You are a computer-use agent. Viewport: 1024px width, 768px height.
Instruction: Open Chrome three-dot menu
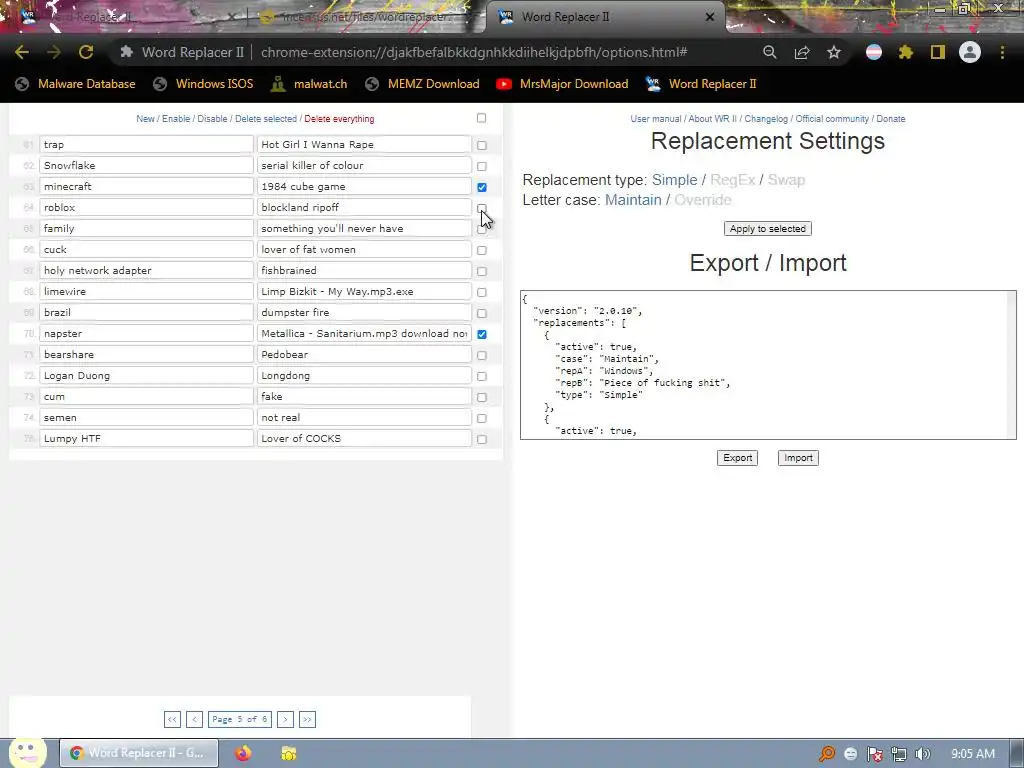coord(1002,52)
